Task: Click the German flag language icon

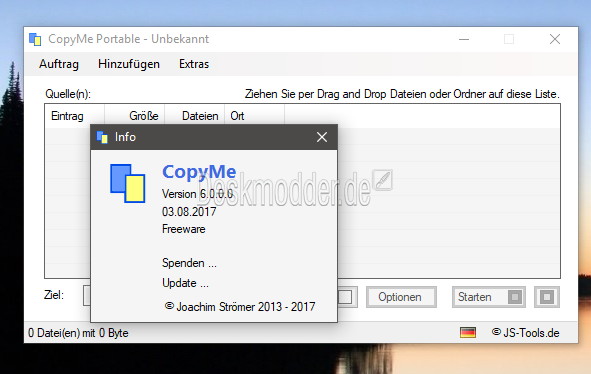Action: click(468, 333)
